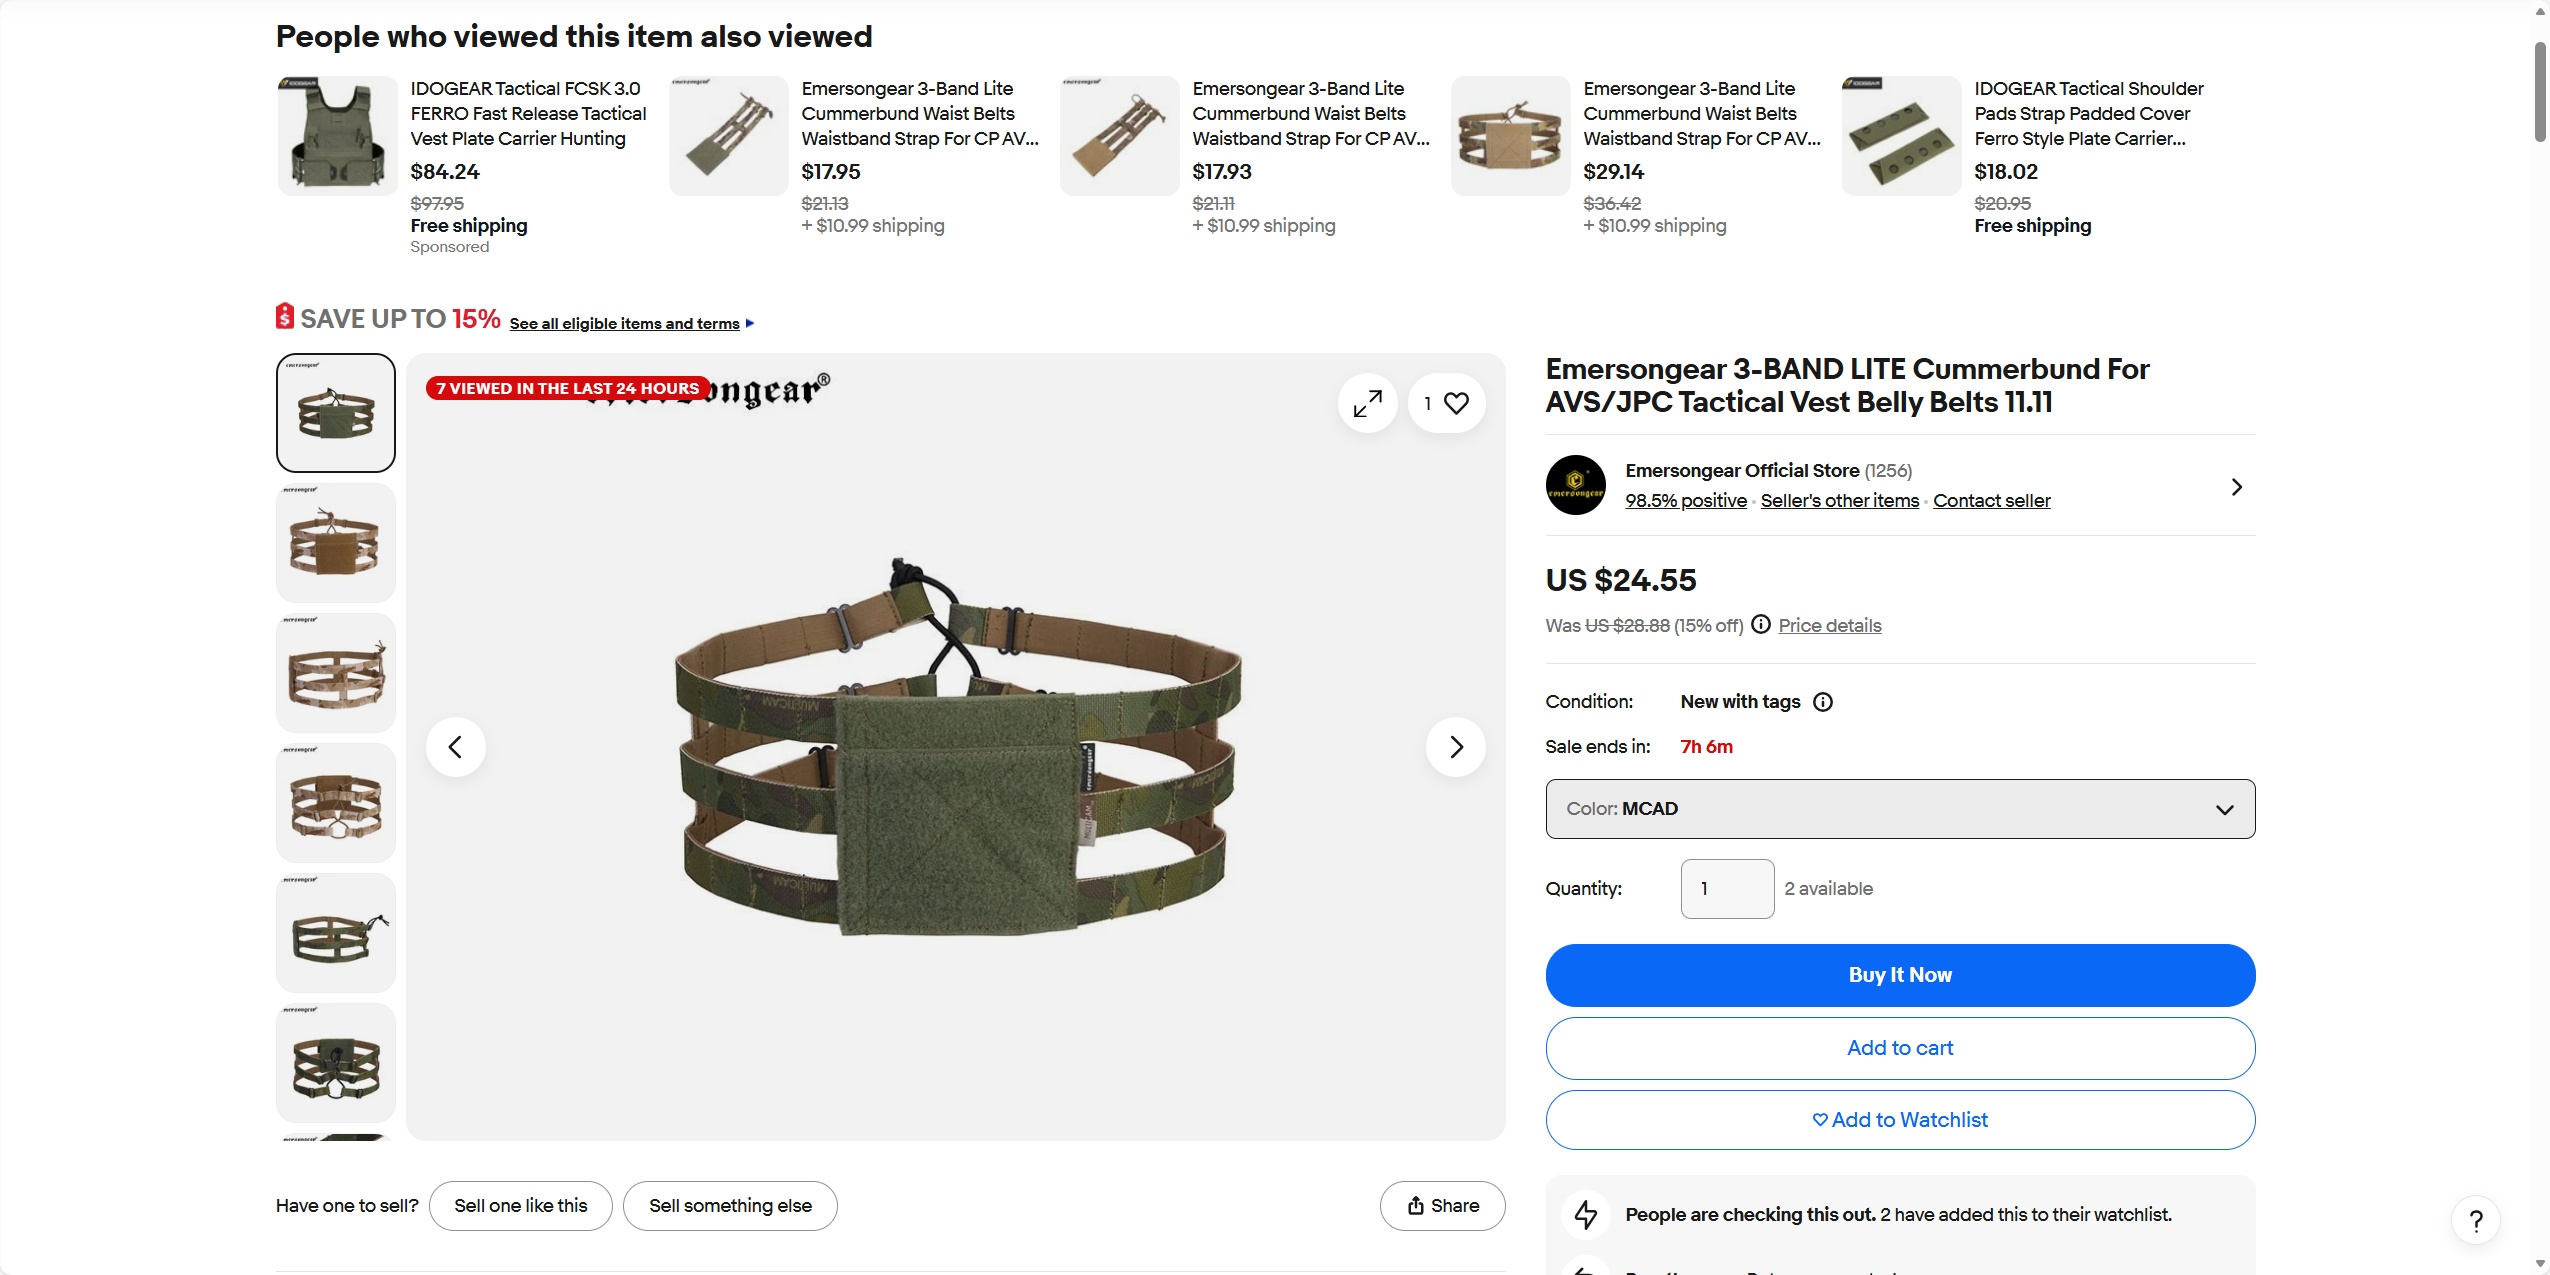Add item to Watchlist

1900,1120
